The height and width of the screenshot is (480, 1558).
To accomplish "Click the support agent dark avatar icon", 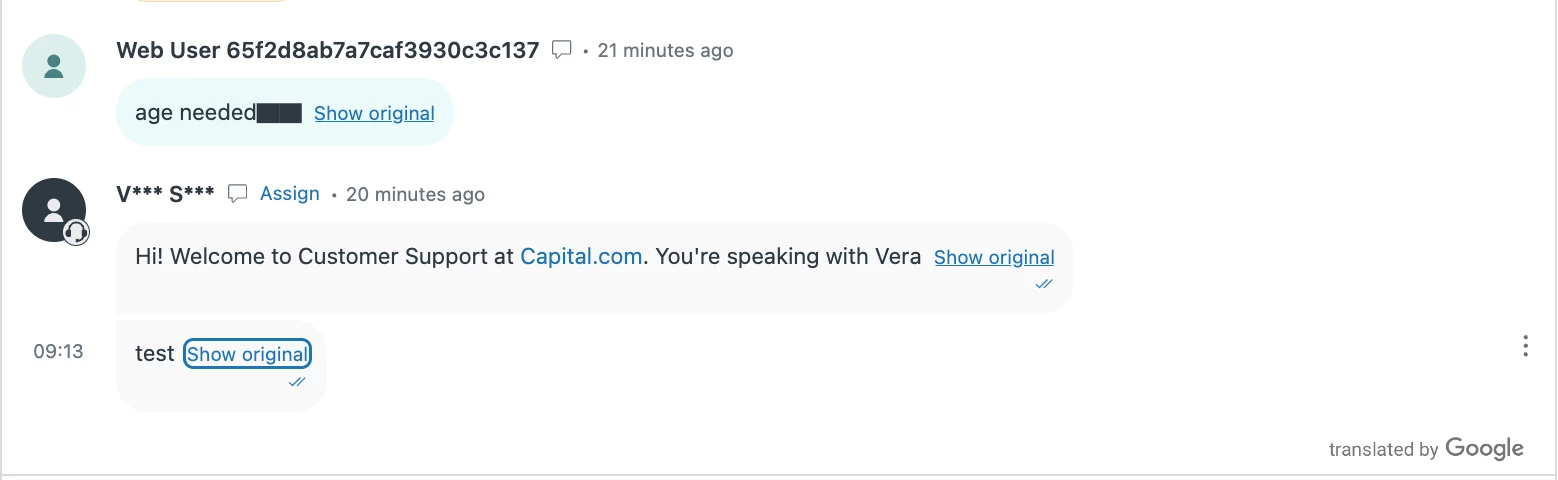I will point(54,210).
